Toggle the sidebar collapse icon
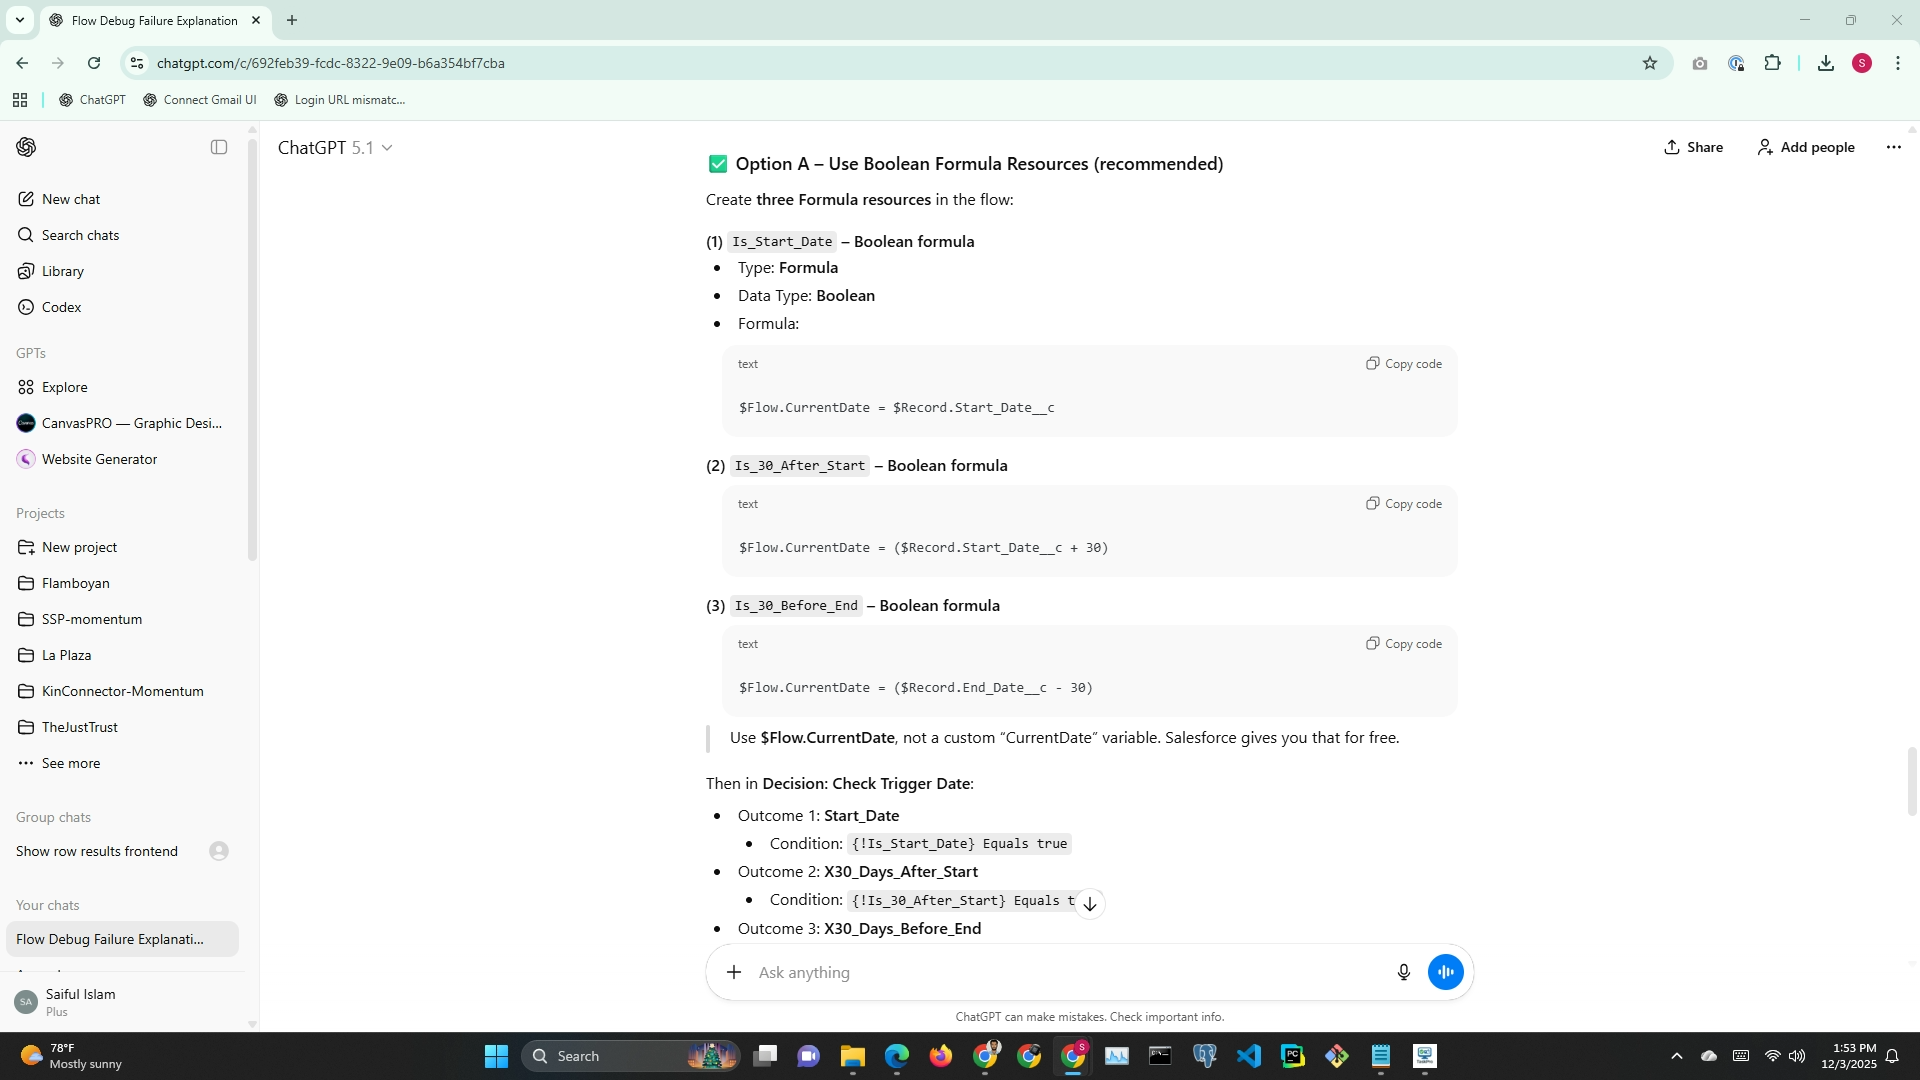Image resolution: width=1920 pixels, height=1080 pixels. coord(219,147)
